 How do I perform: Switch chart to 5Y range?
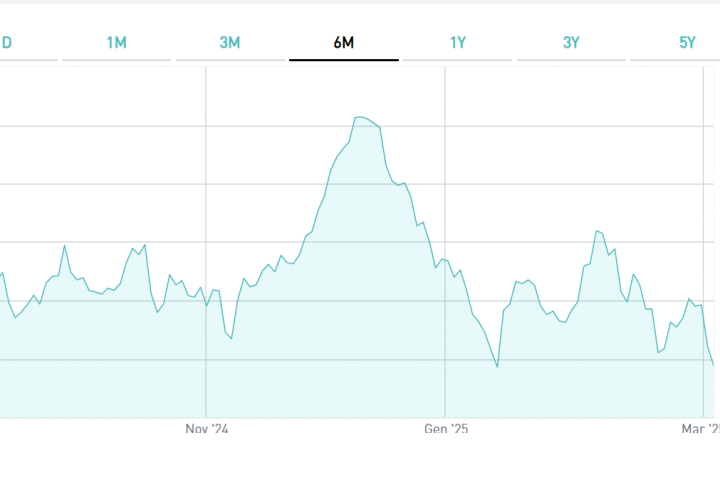tap(687, 42)
